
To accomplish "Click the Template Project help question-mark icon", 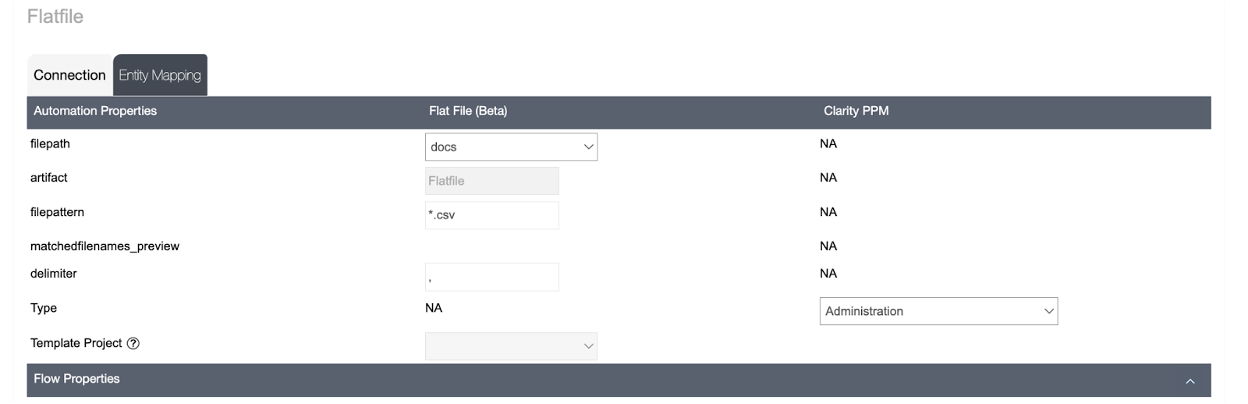I will (x=133, y=343).
